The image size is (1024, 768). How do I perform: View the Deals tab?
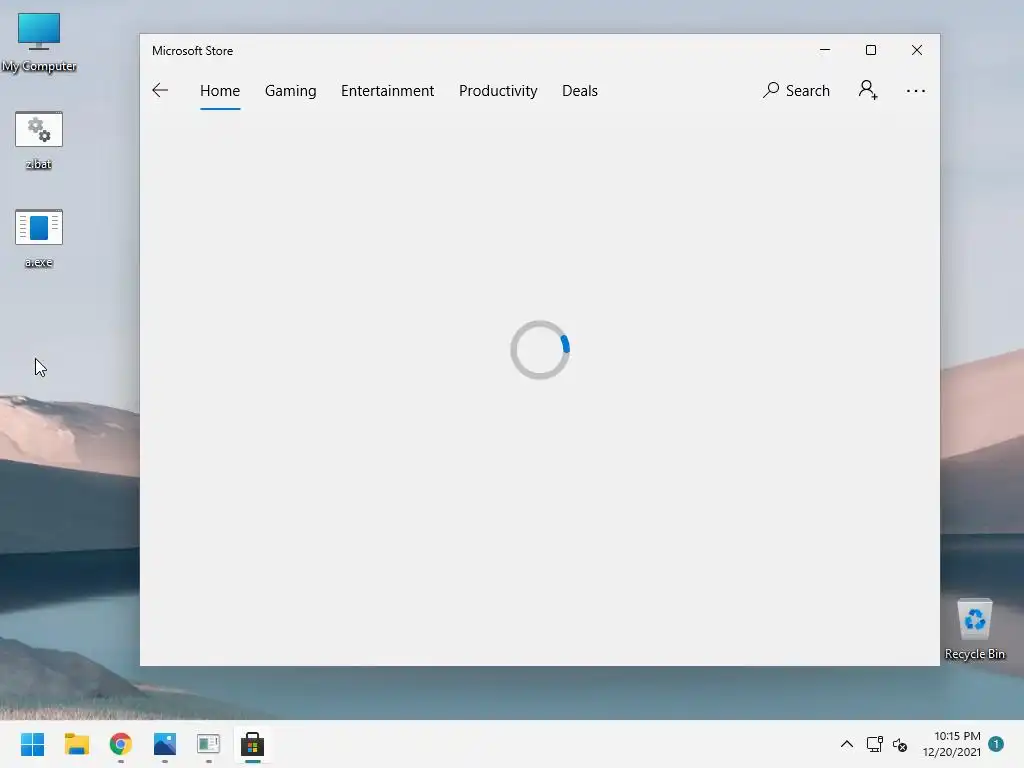click(x=580, y=91)
